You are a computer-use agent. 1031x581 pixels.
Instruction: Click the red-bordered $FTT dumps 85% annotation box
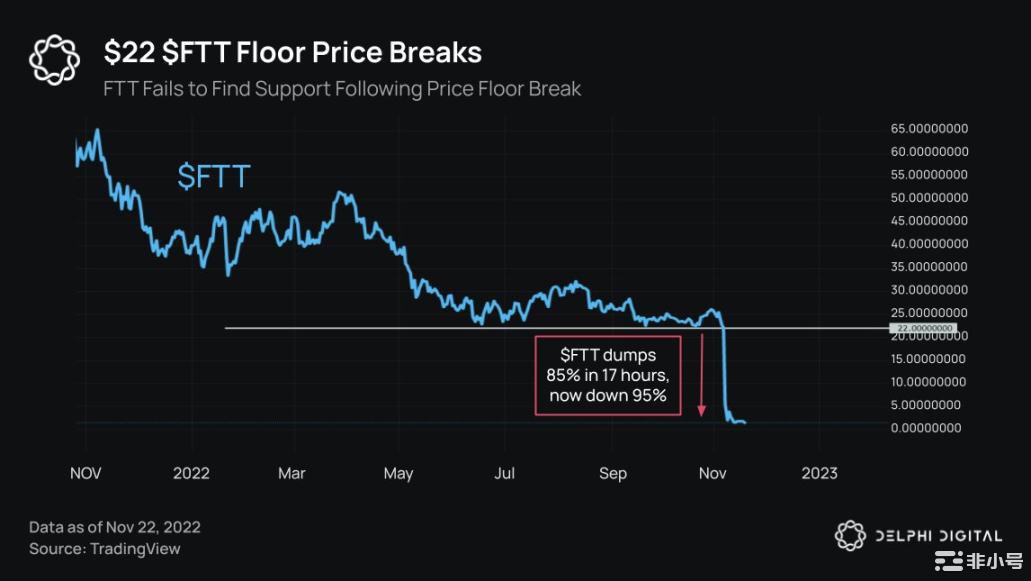click(608, 375)
